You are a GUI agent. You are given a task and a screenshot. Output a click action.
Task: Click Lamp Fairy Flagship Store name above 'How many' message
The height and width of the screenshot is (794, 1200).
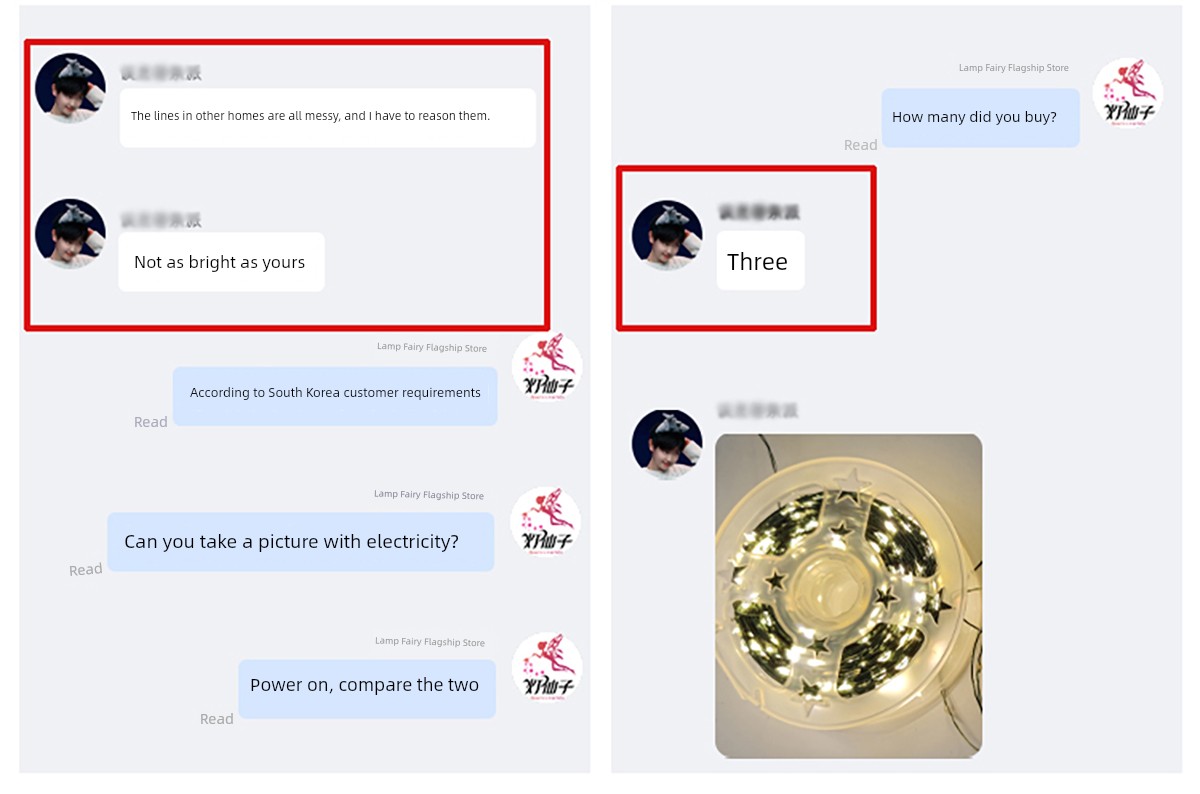[1014, 68]
